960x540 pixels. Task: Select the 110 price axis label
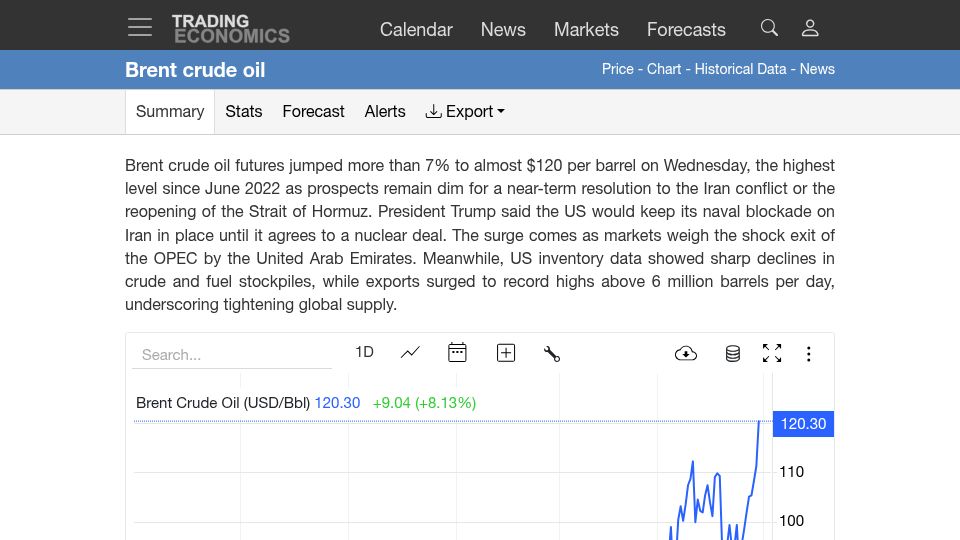792,472
